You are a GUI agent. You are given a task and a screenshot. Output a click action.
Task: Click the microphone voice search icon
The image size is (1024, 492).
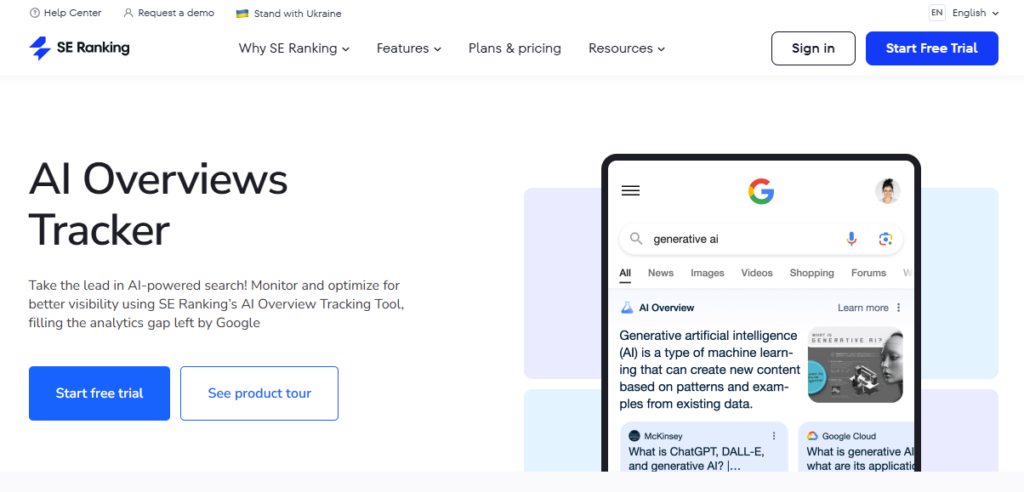click(851, 239)
